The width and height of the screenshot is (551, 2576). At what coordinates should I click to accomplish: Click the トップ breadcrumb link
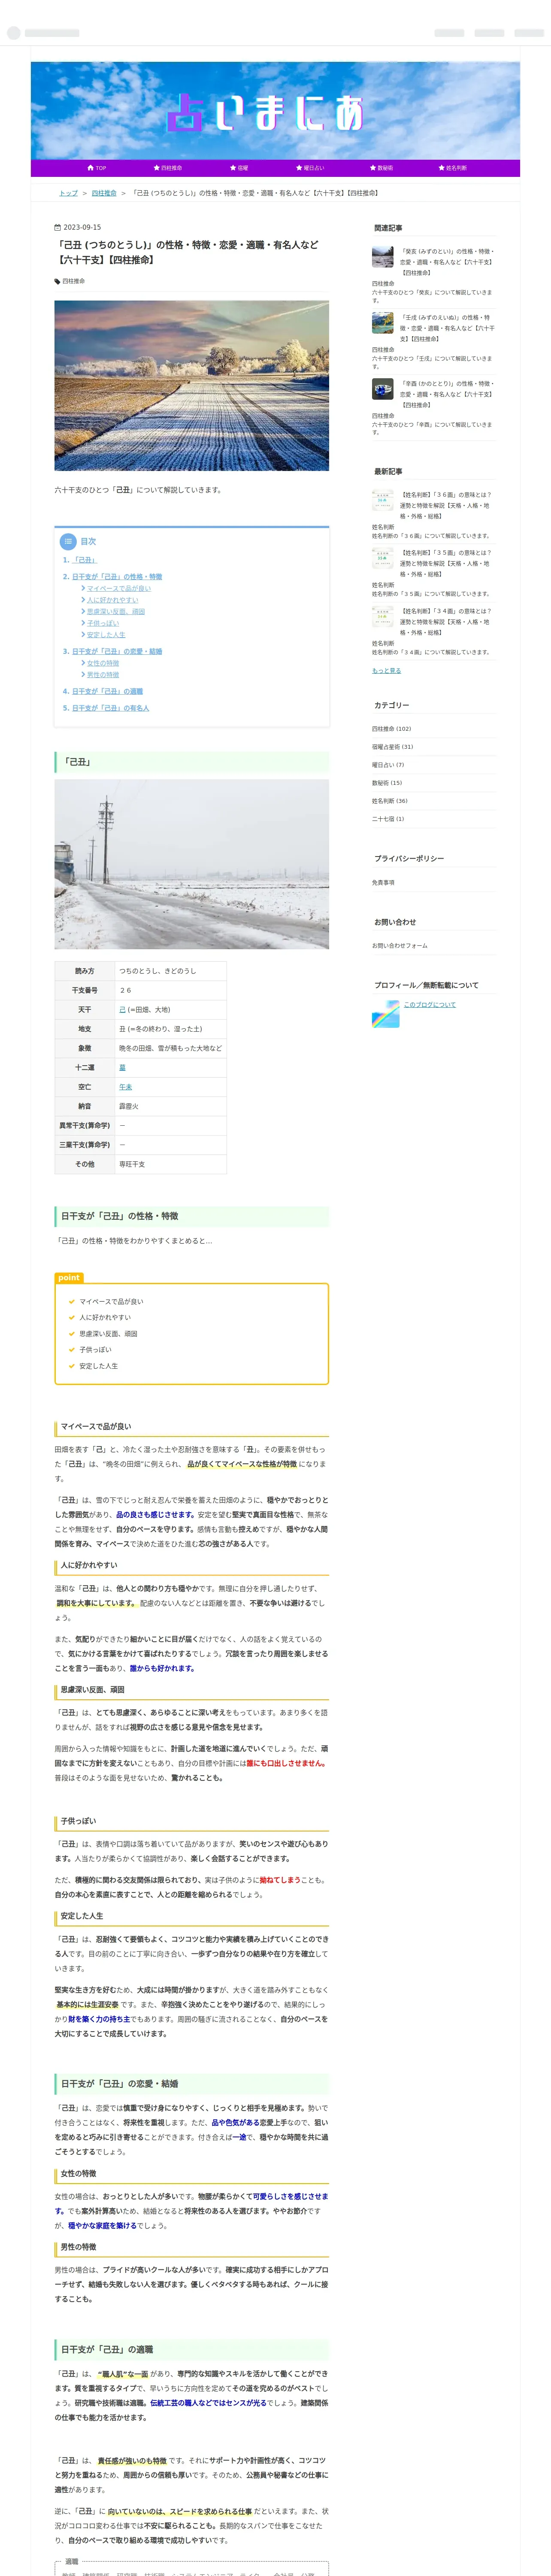[68, 193]
